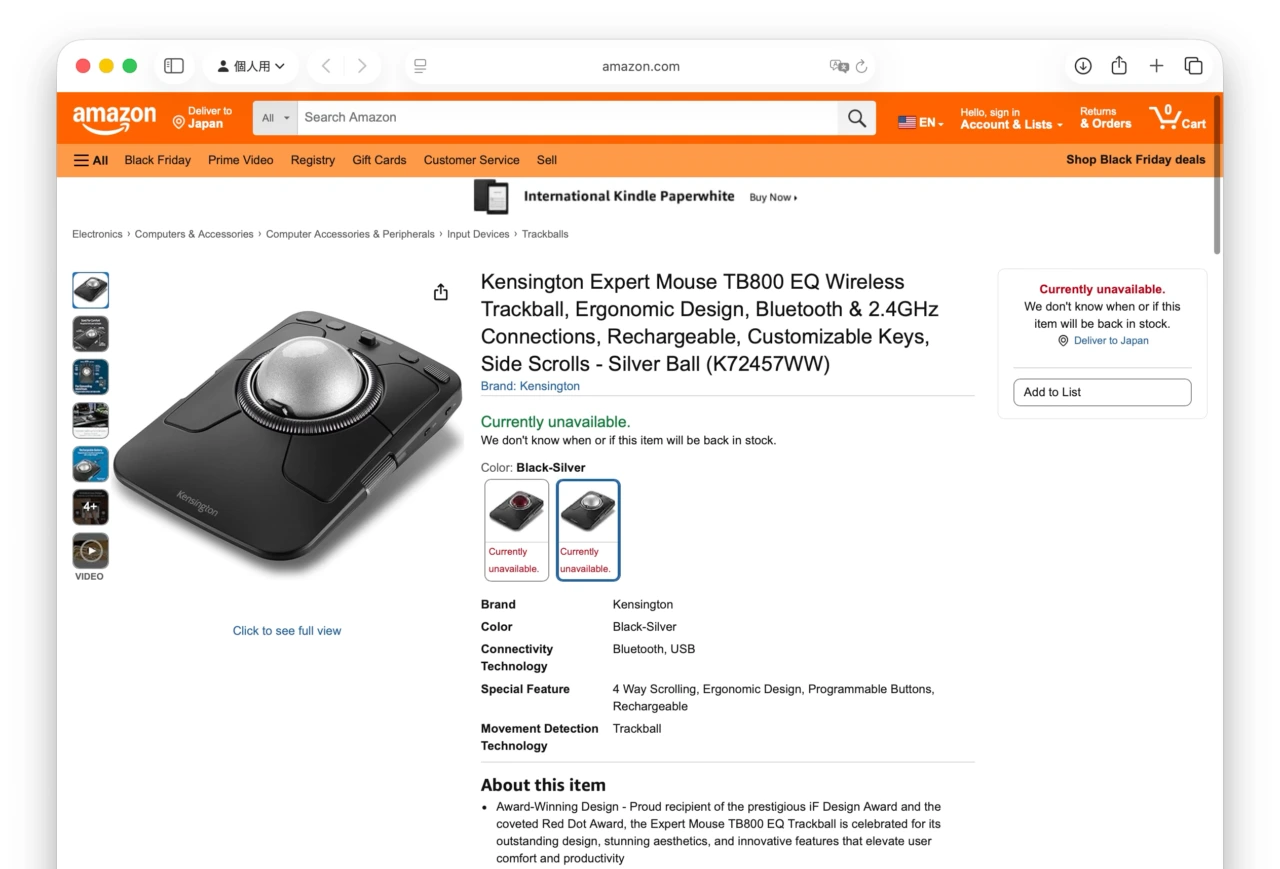The image size is (1280, 869).
Task: Play the product video thumbnail
Action: click(90, 553)
